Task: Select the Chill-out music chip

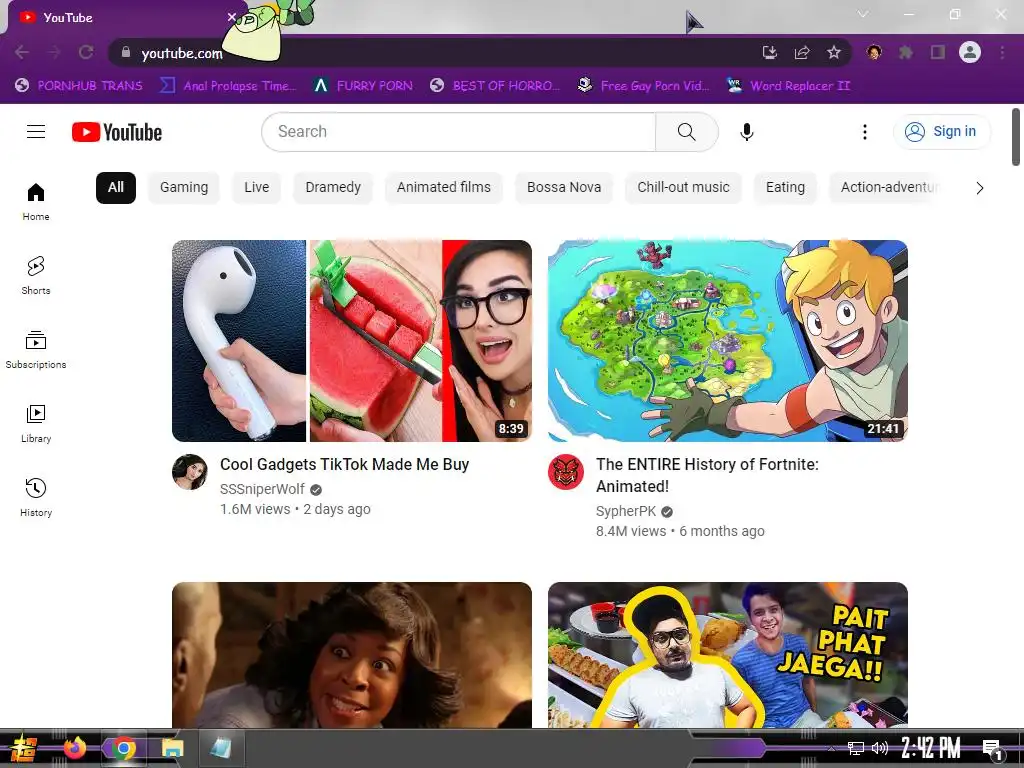Action: [683, 187]
